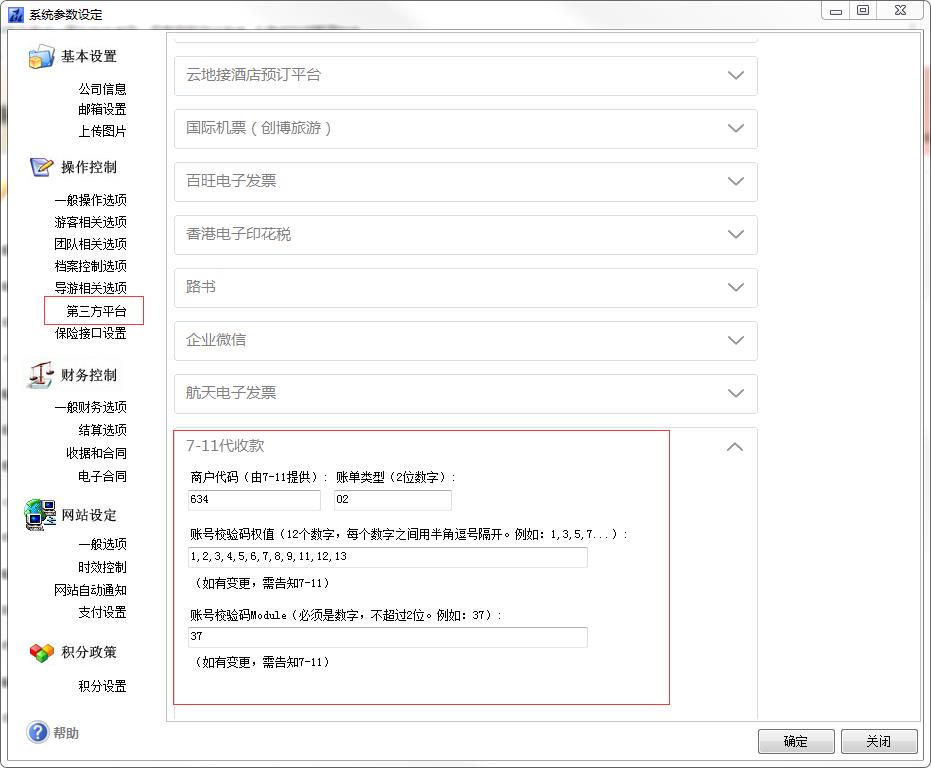Click the blue help question mark icon
Viewport: 931px width, 768px height.
[38, 733]
